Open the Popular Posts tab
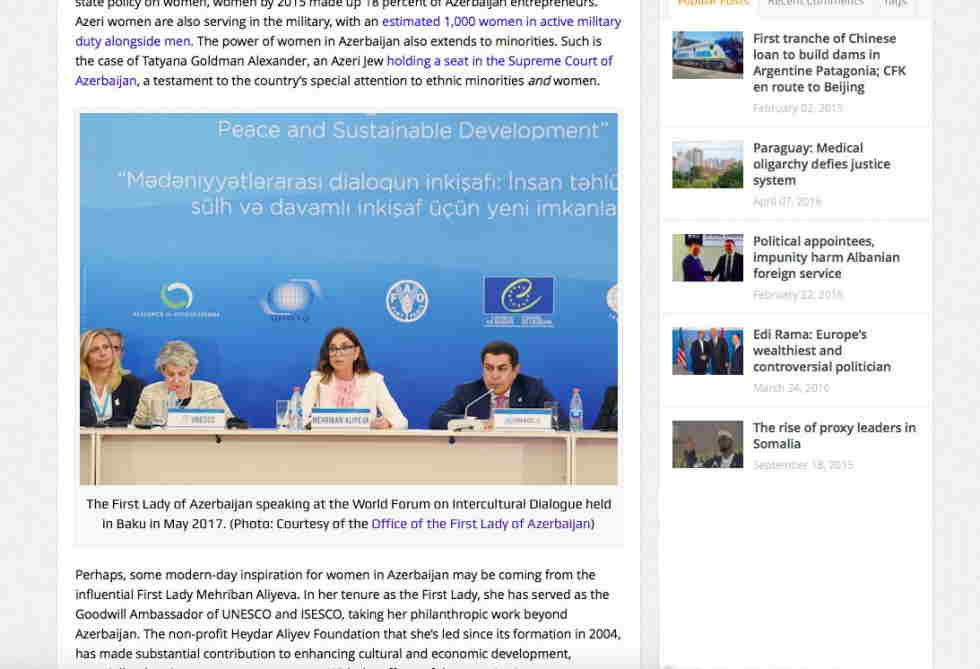Image resolution: width=980 pixels, height=669 pixels. point(712,4)
